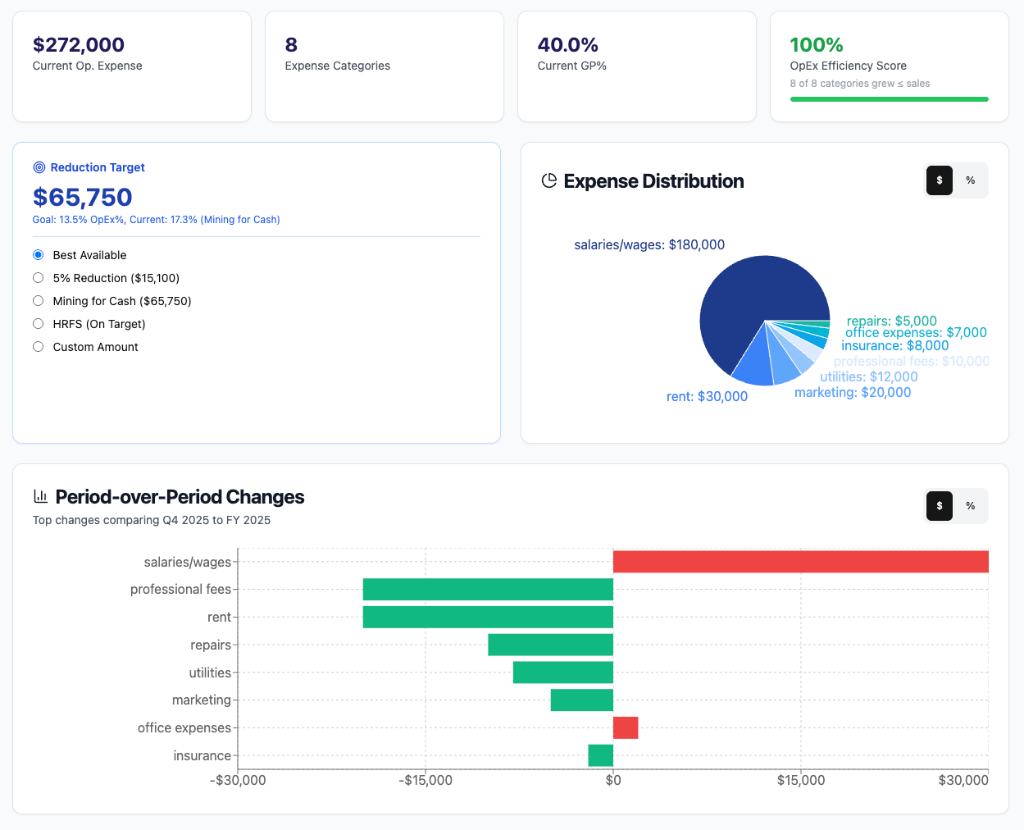Click the green rent change bar
This screenshot has width=1024, height=830.
click(x=488, y=617)
